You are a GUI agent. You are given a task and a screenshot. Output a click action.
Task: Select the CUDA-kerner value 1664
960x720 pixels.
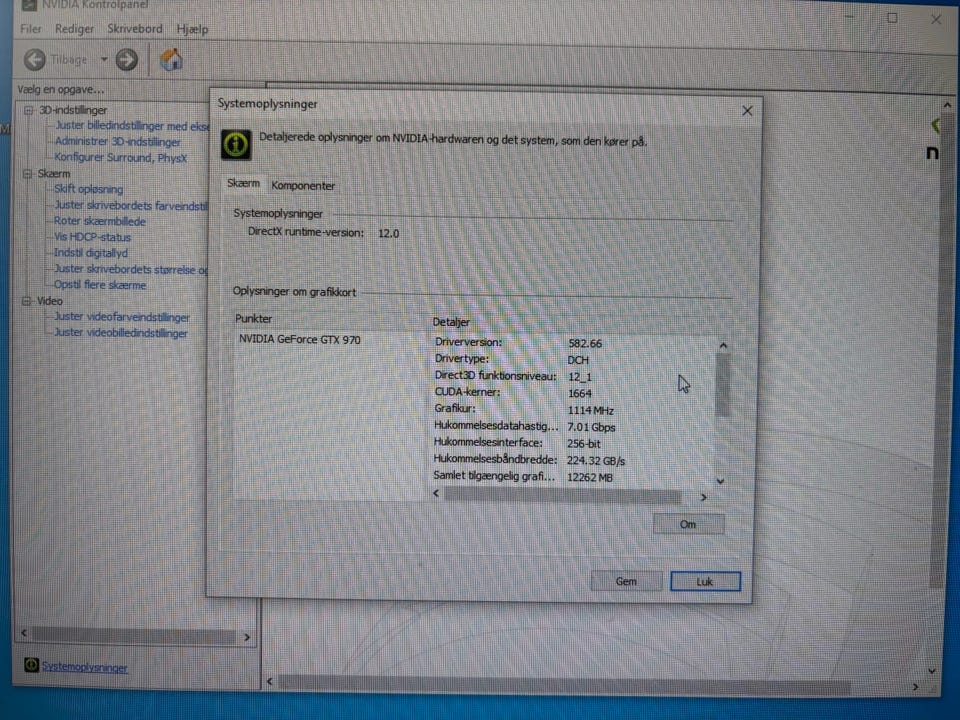point(579,394)
